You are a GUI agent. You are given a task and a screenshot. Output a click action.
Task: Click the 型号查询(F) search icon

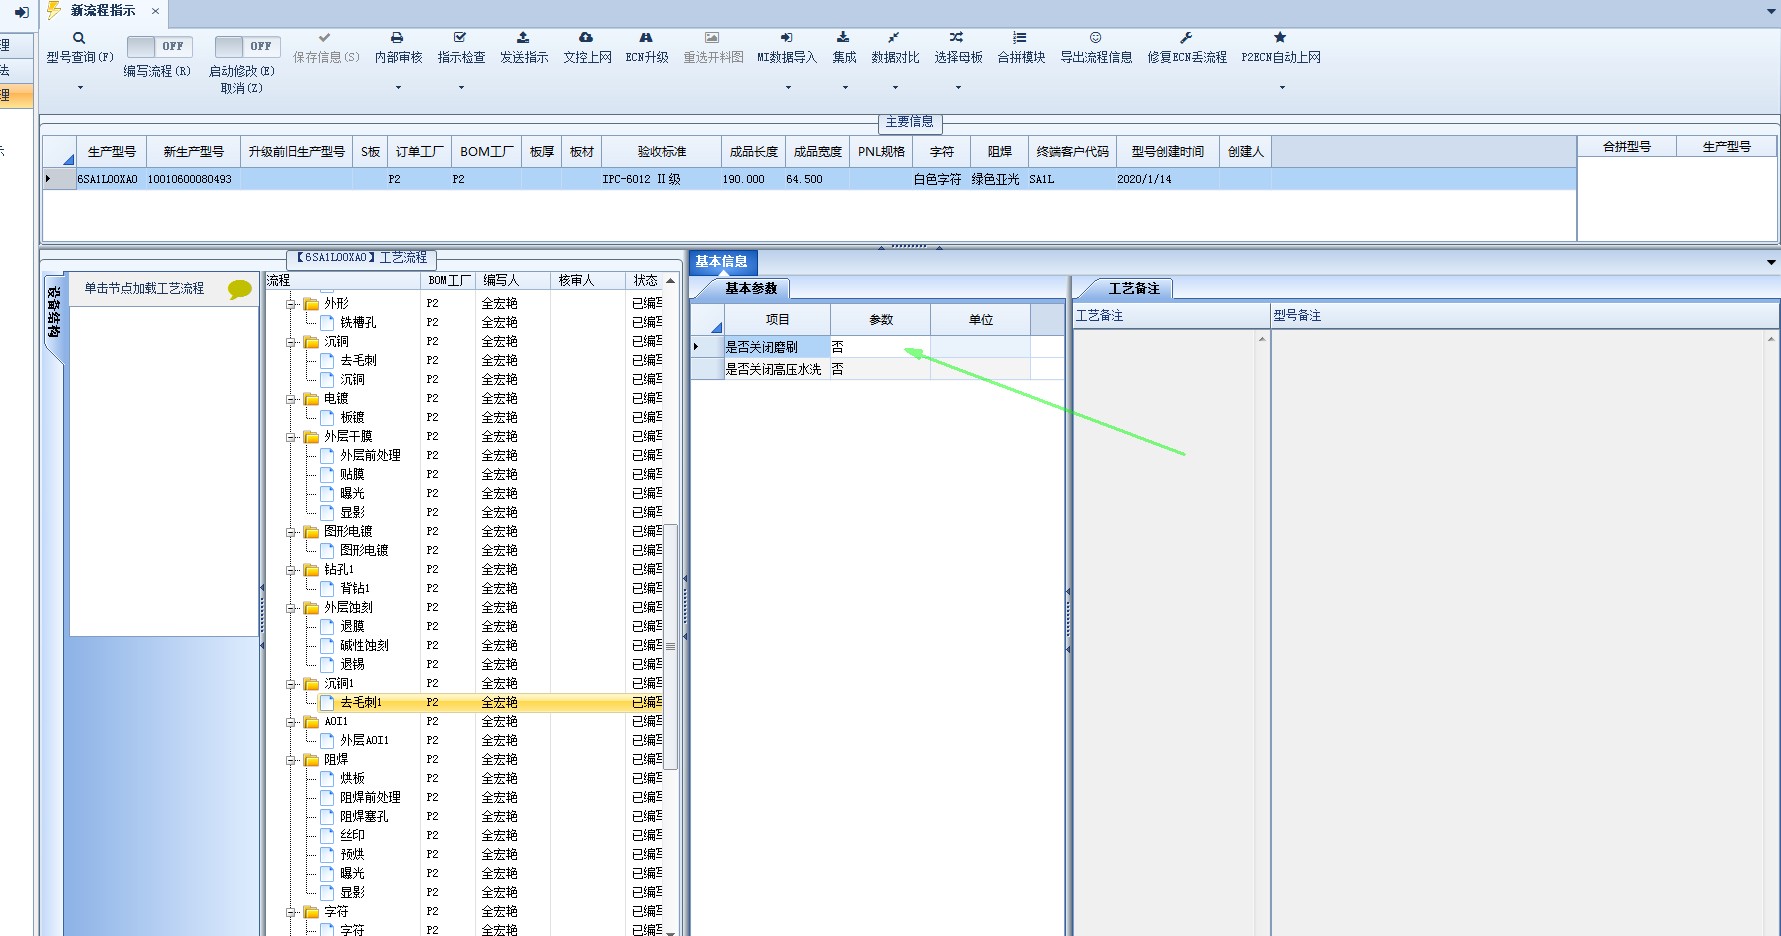(x=79, y=38)
